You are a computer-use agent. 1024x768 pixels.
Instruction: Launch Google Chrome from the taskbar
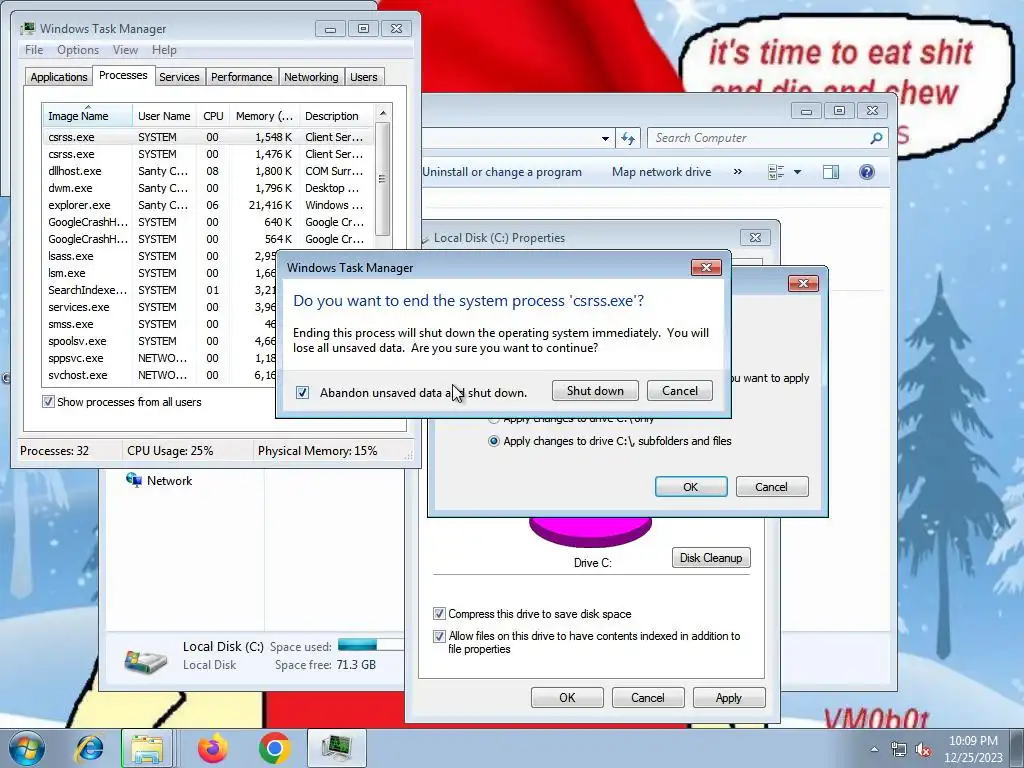[x=274, y=748]
